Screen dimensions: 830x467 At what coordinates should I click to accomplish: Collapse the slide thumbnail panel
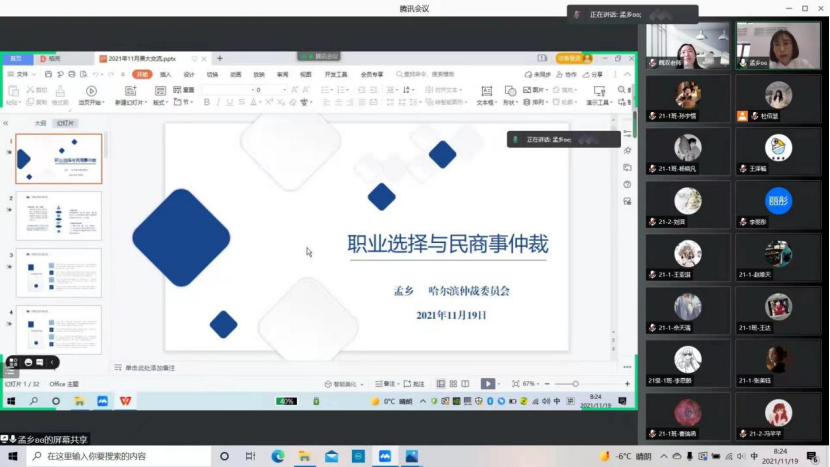(x=7, y=123)
